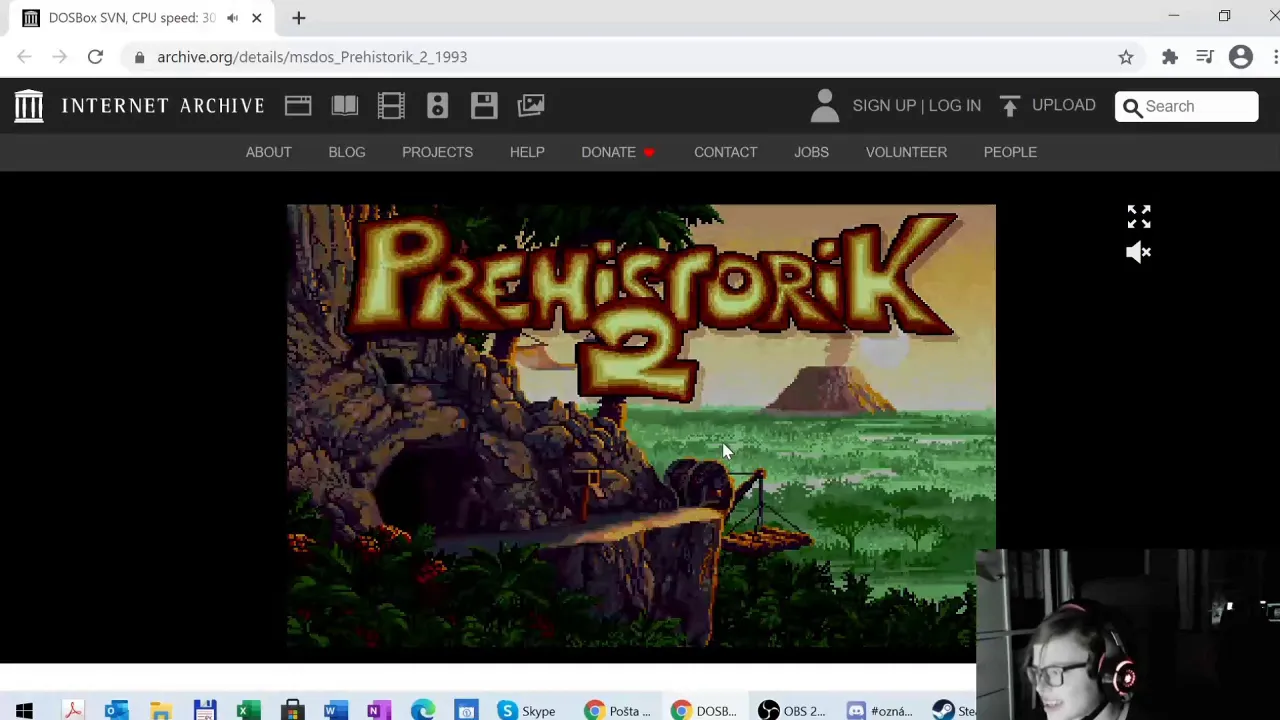Open File Explorer from taskbar
The width and height of the screenshot is (1280, 720).
click(x=161, y=711)
